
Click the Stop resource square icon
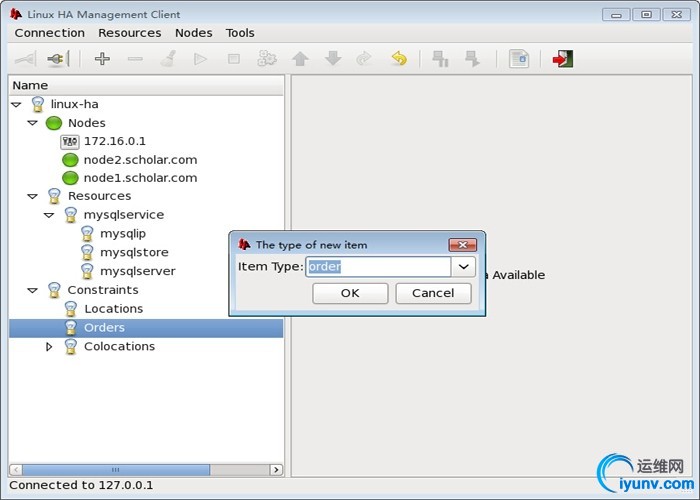click(x=233, y=59)
